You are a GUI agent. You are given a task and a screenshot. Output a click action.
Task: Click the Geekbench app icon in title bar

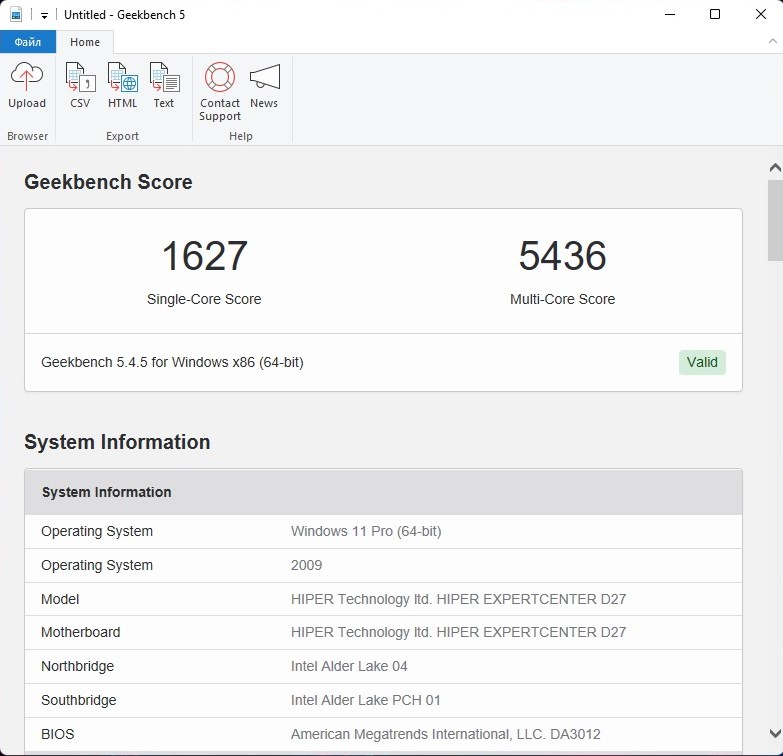click(16, 15)
